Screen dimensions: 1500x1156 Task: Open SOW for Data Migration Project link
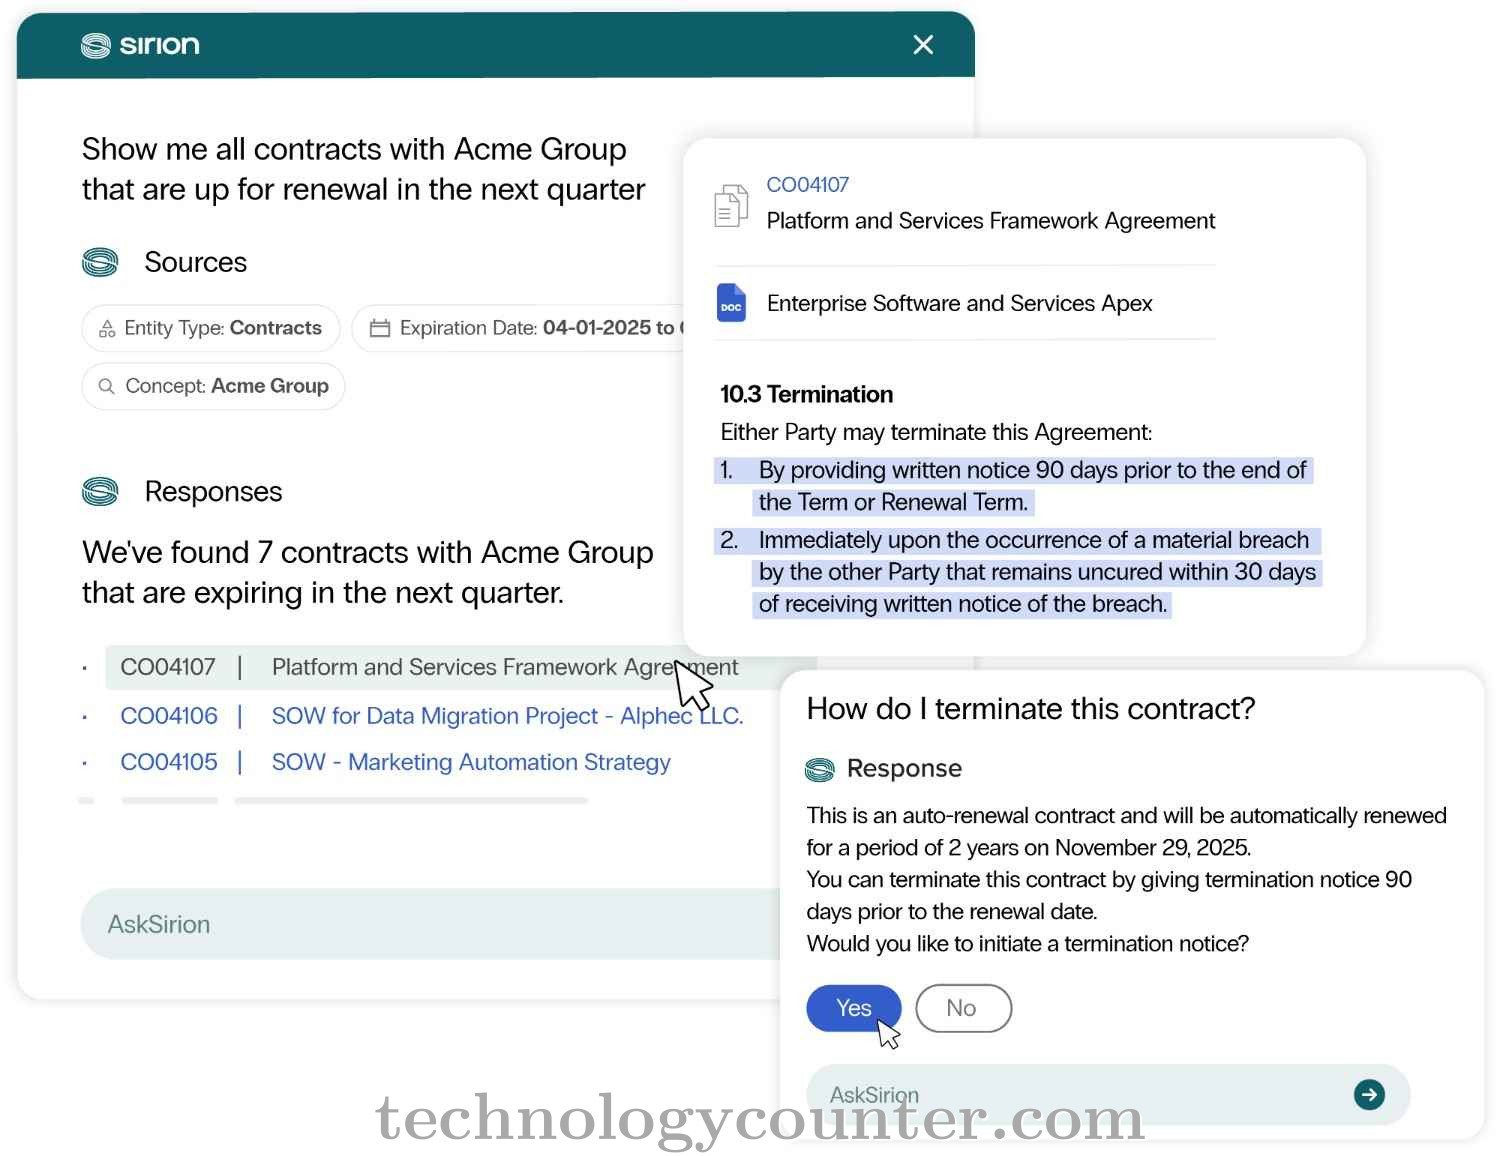click(508, 716)
